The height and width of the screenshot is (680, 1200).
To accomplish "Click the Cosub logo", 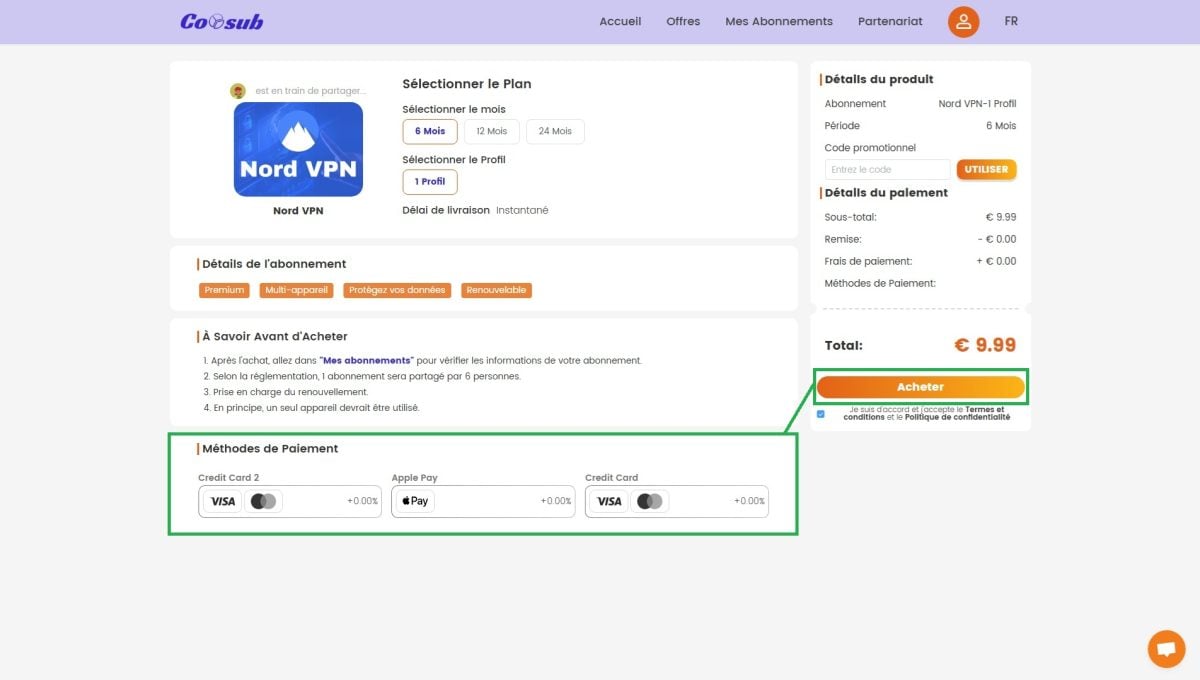I will tap(221, 21).
